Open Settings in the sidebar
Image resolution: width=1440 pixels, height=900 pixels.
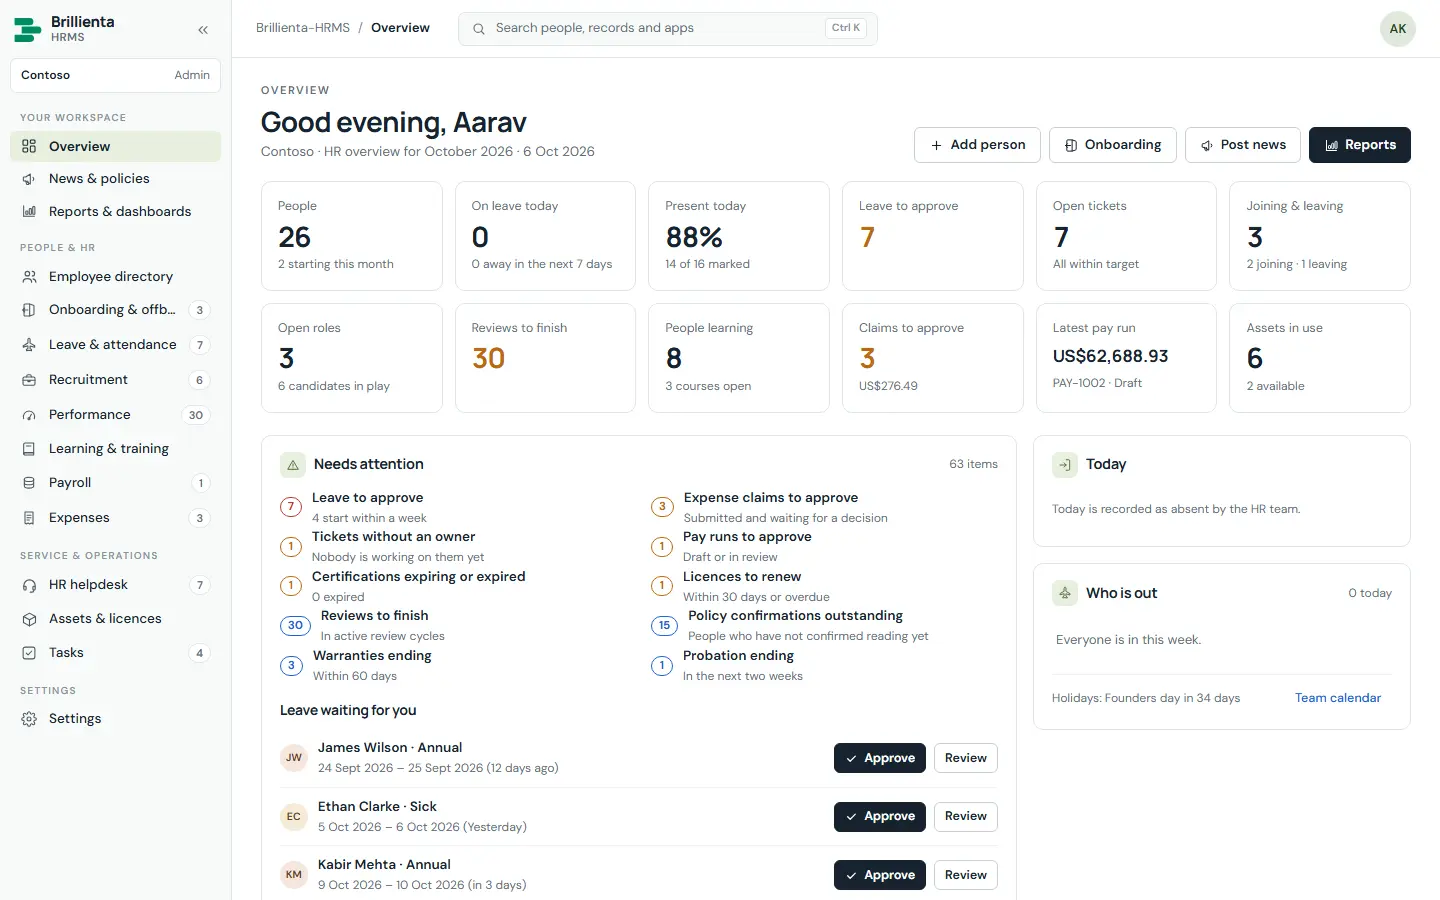click(x=115, y=719)
